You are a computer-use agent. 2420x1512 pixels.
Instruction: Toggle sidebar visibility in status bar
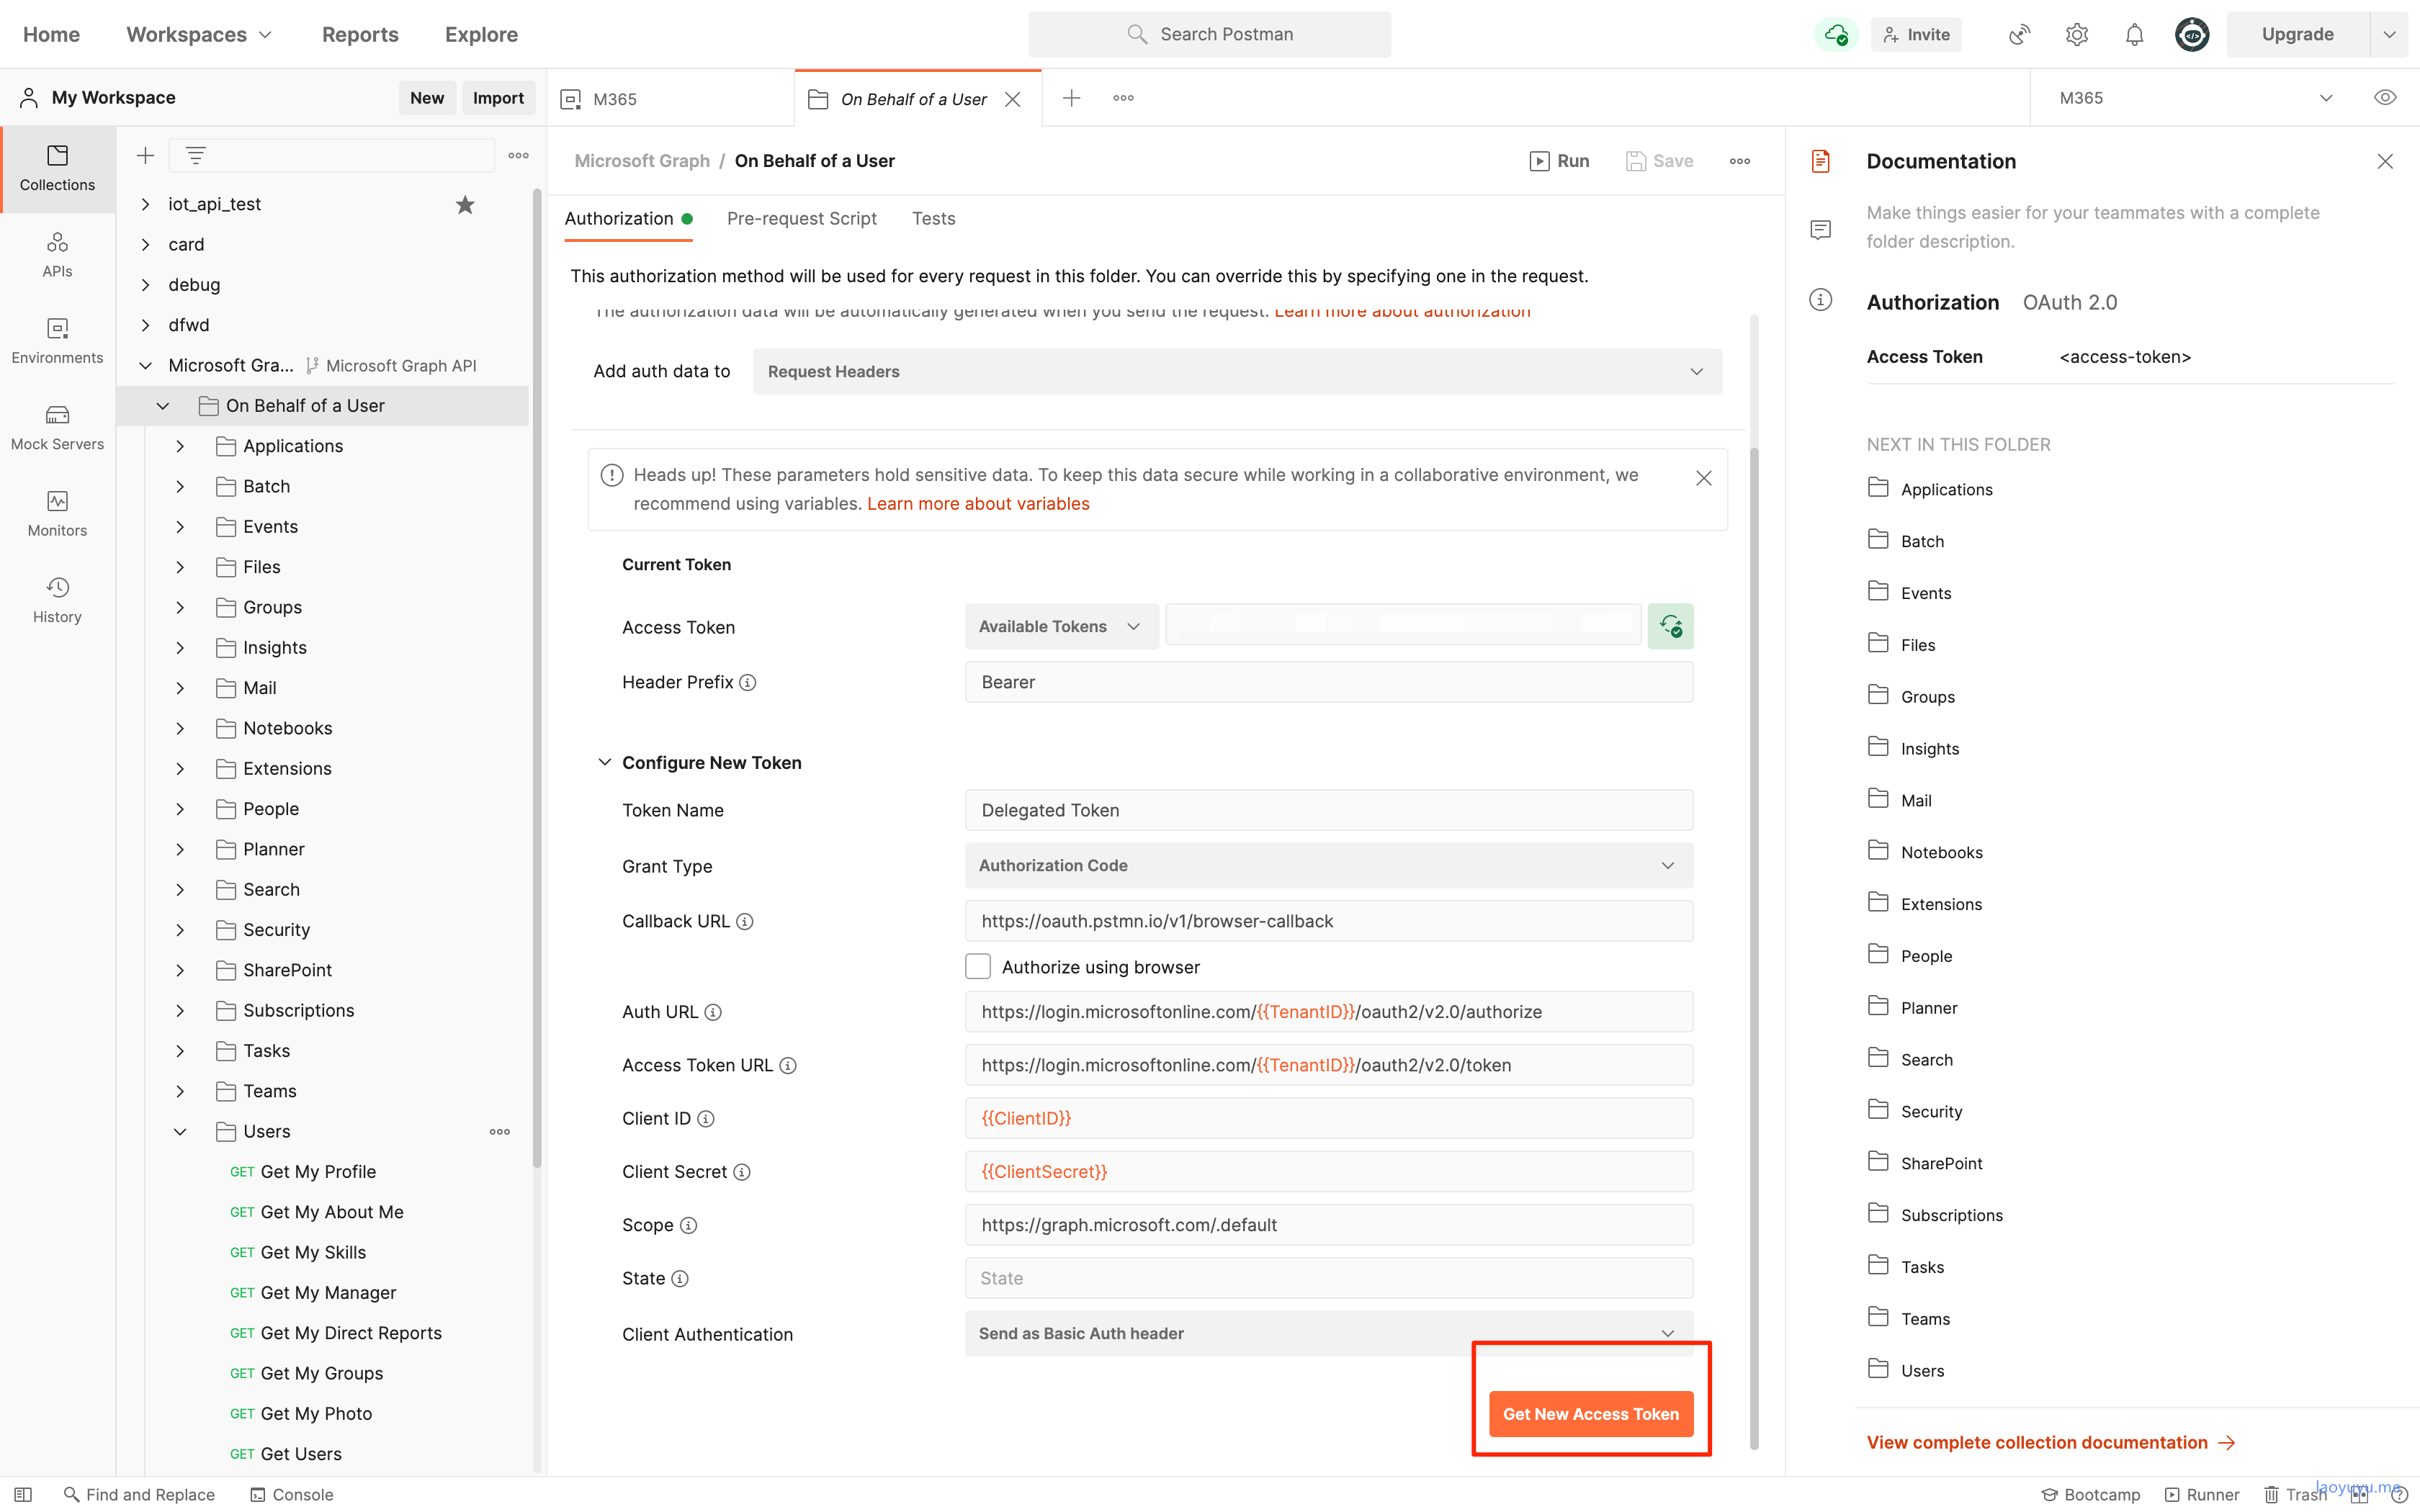23,1494
